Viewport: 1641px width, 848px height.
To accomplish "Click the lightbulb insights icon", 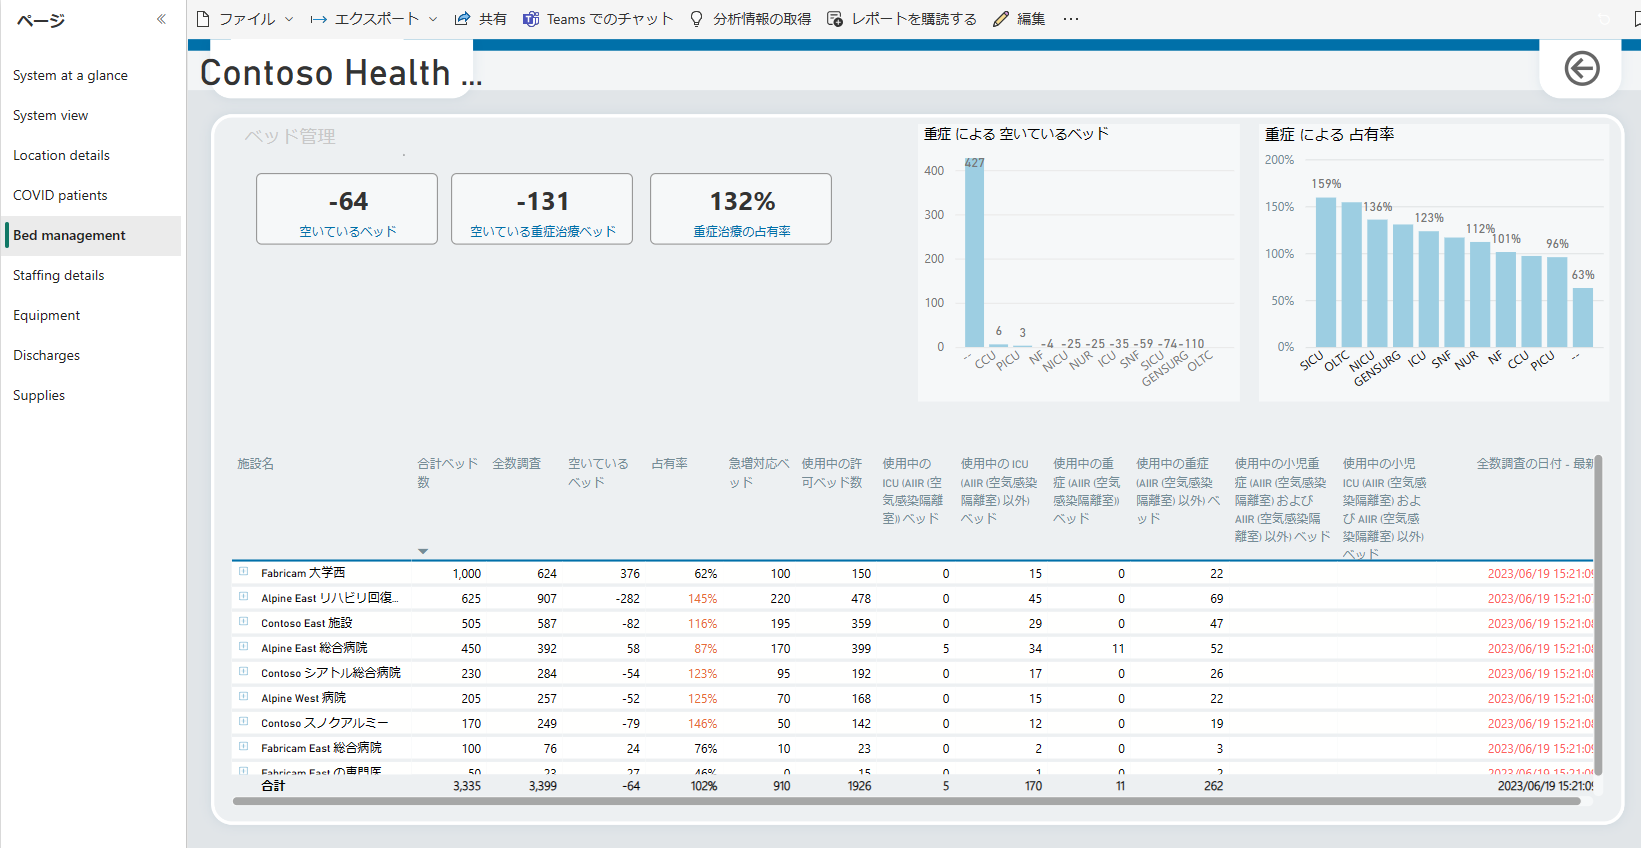I will point(697,19).
